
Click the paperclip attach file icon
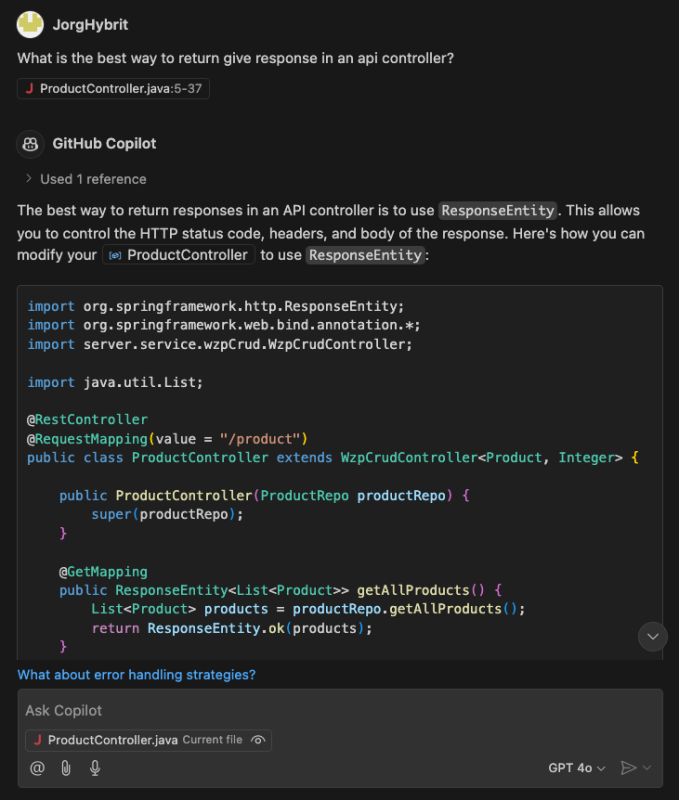coord(66,768)
